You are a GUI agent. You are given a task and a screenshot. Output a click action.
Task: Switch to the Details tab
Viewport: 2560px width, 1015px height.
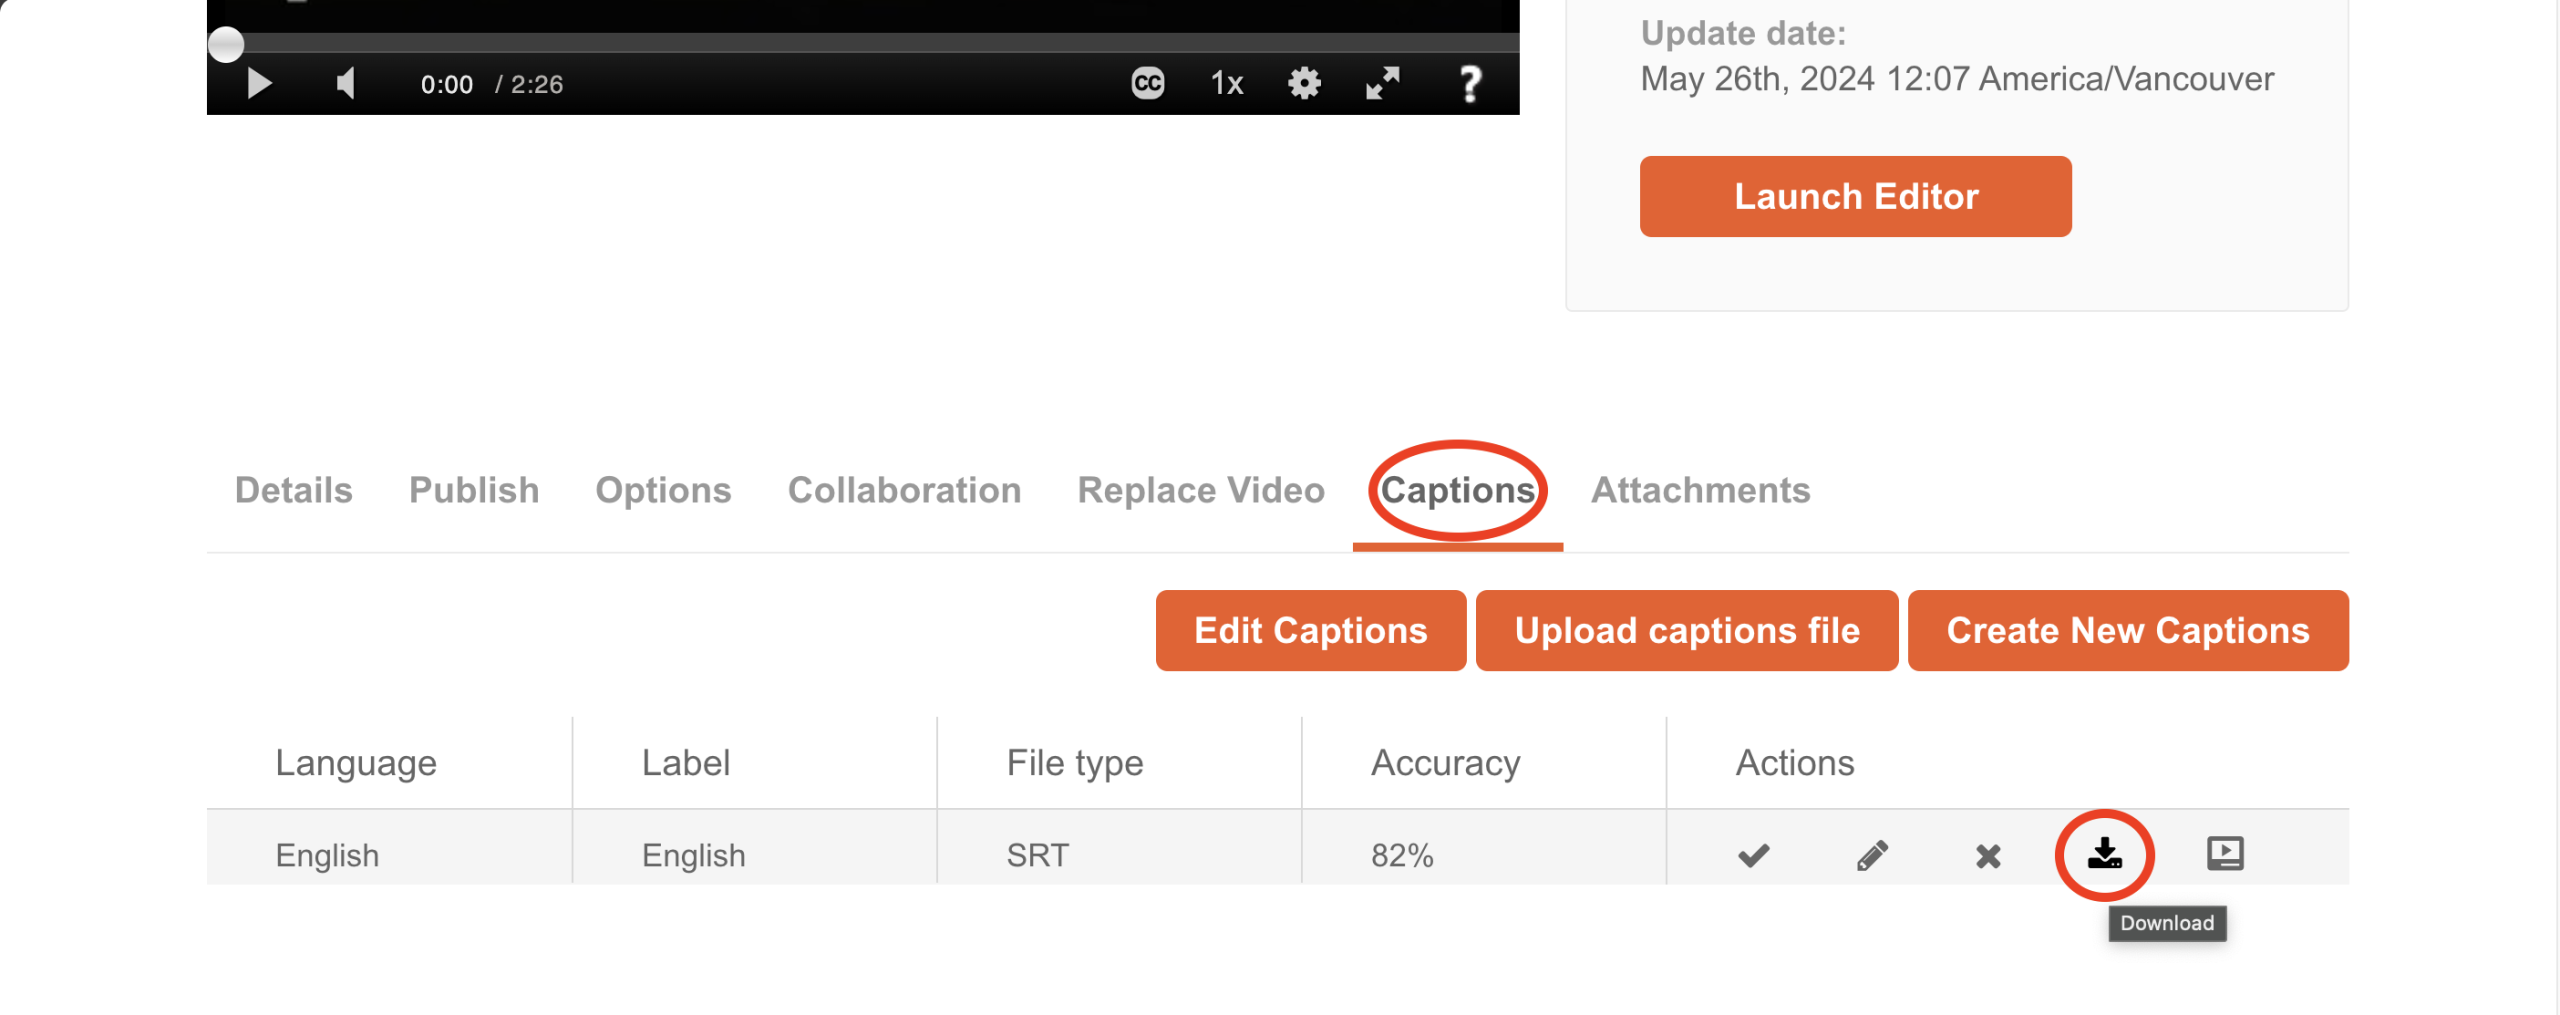[x=294, y=490]
